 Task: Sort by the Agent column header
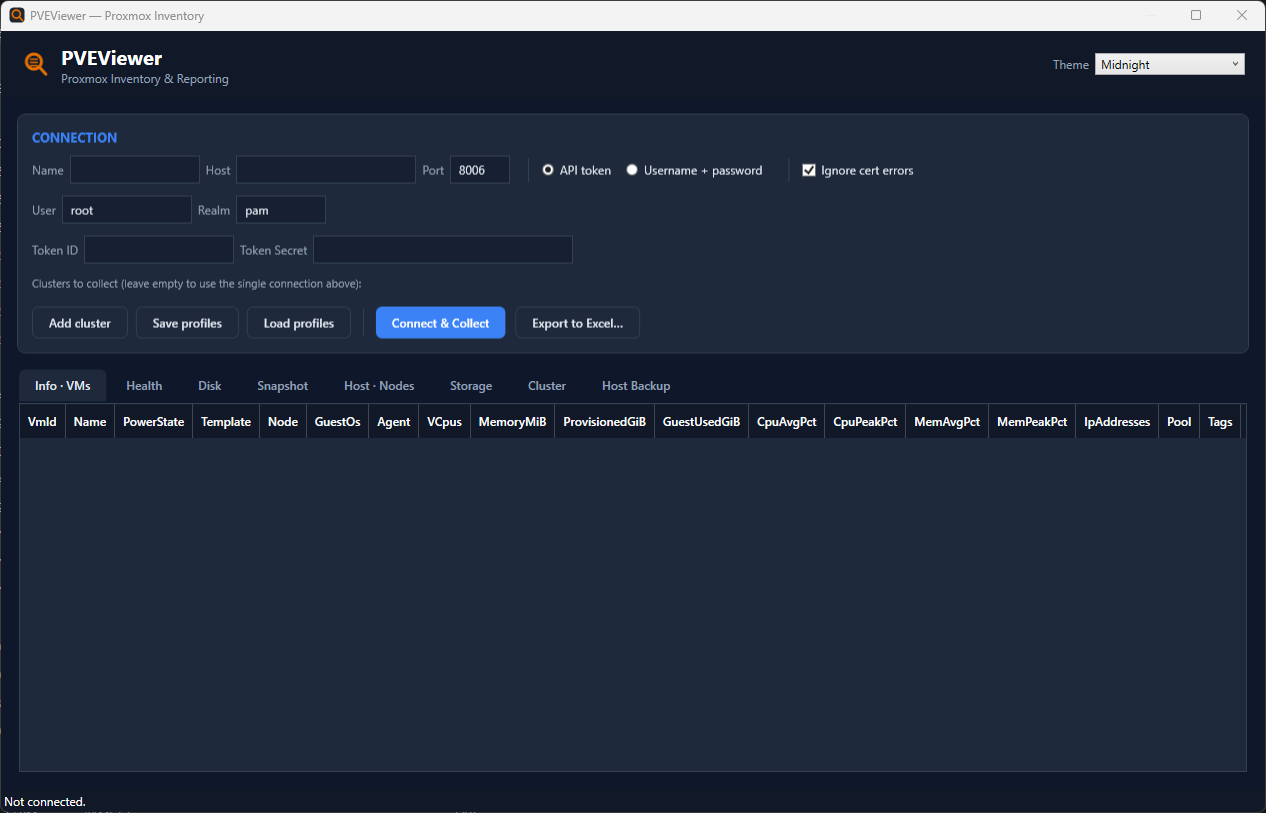pyautogui.click(x=394, y=422)
